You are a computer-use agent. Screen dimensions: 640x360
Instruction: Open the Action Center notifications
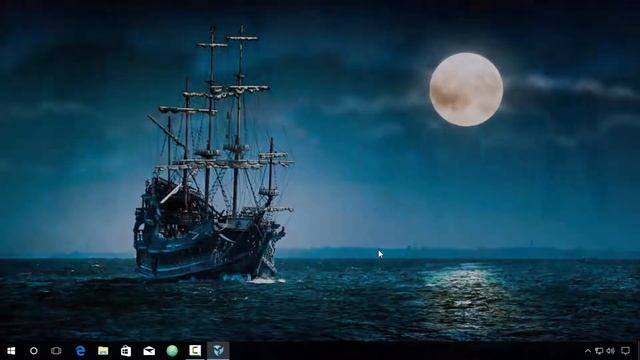pos(625,351)
